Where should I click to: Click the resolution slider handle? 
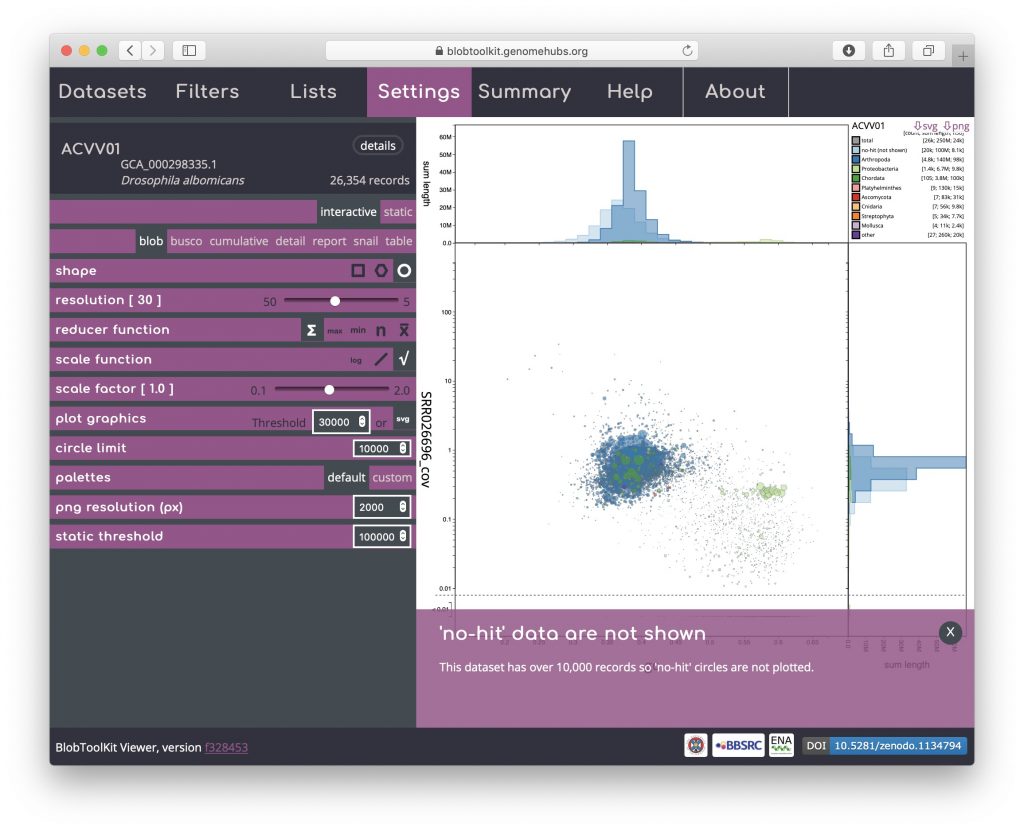[335, 301]
